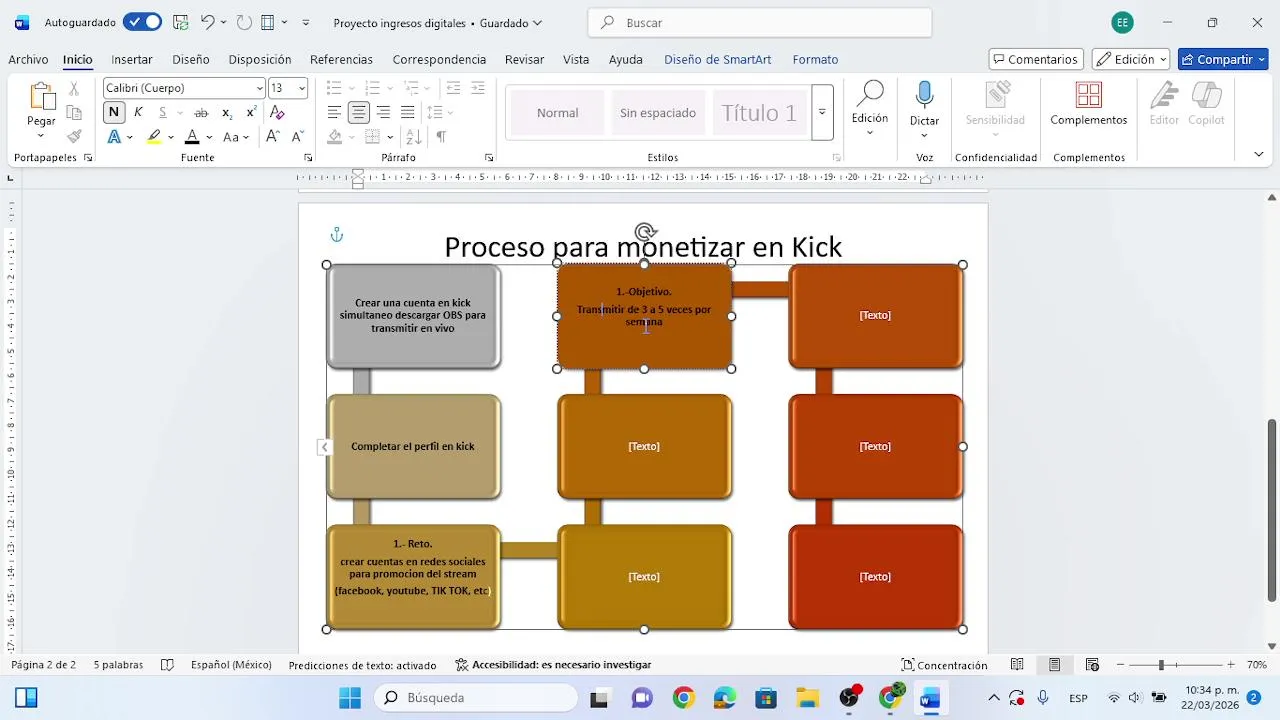
Task: Select the Normal style
Action: click(557, 112)
